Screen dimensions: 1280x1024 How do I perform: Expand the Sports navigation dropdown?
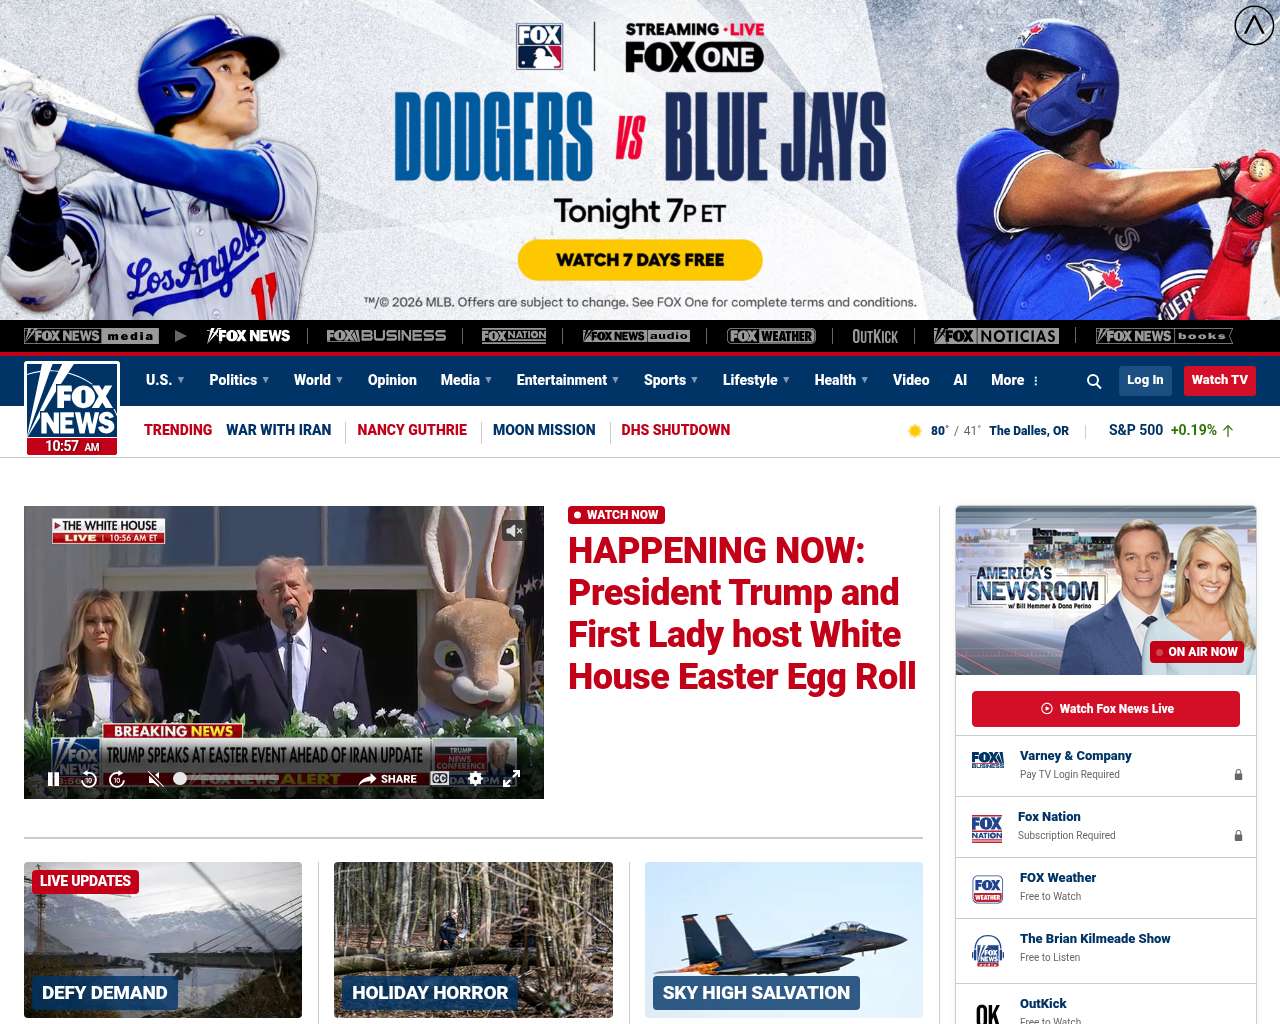point(670,380)
